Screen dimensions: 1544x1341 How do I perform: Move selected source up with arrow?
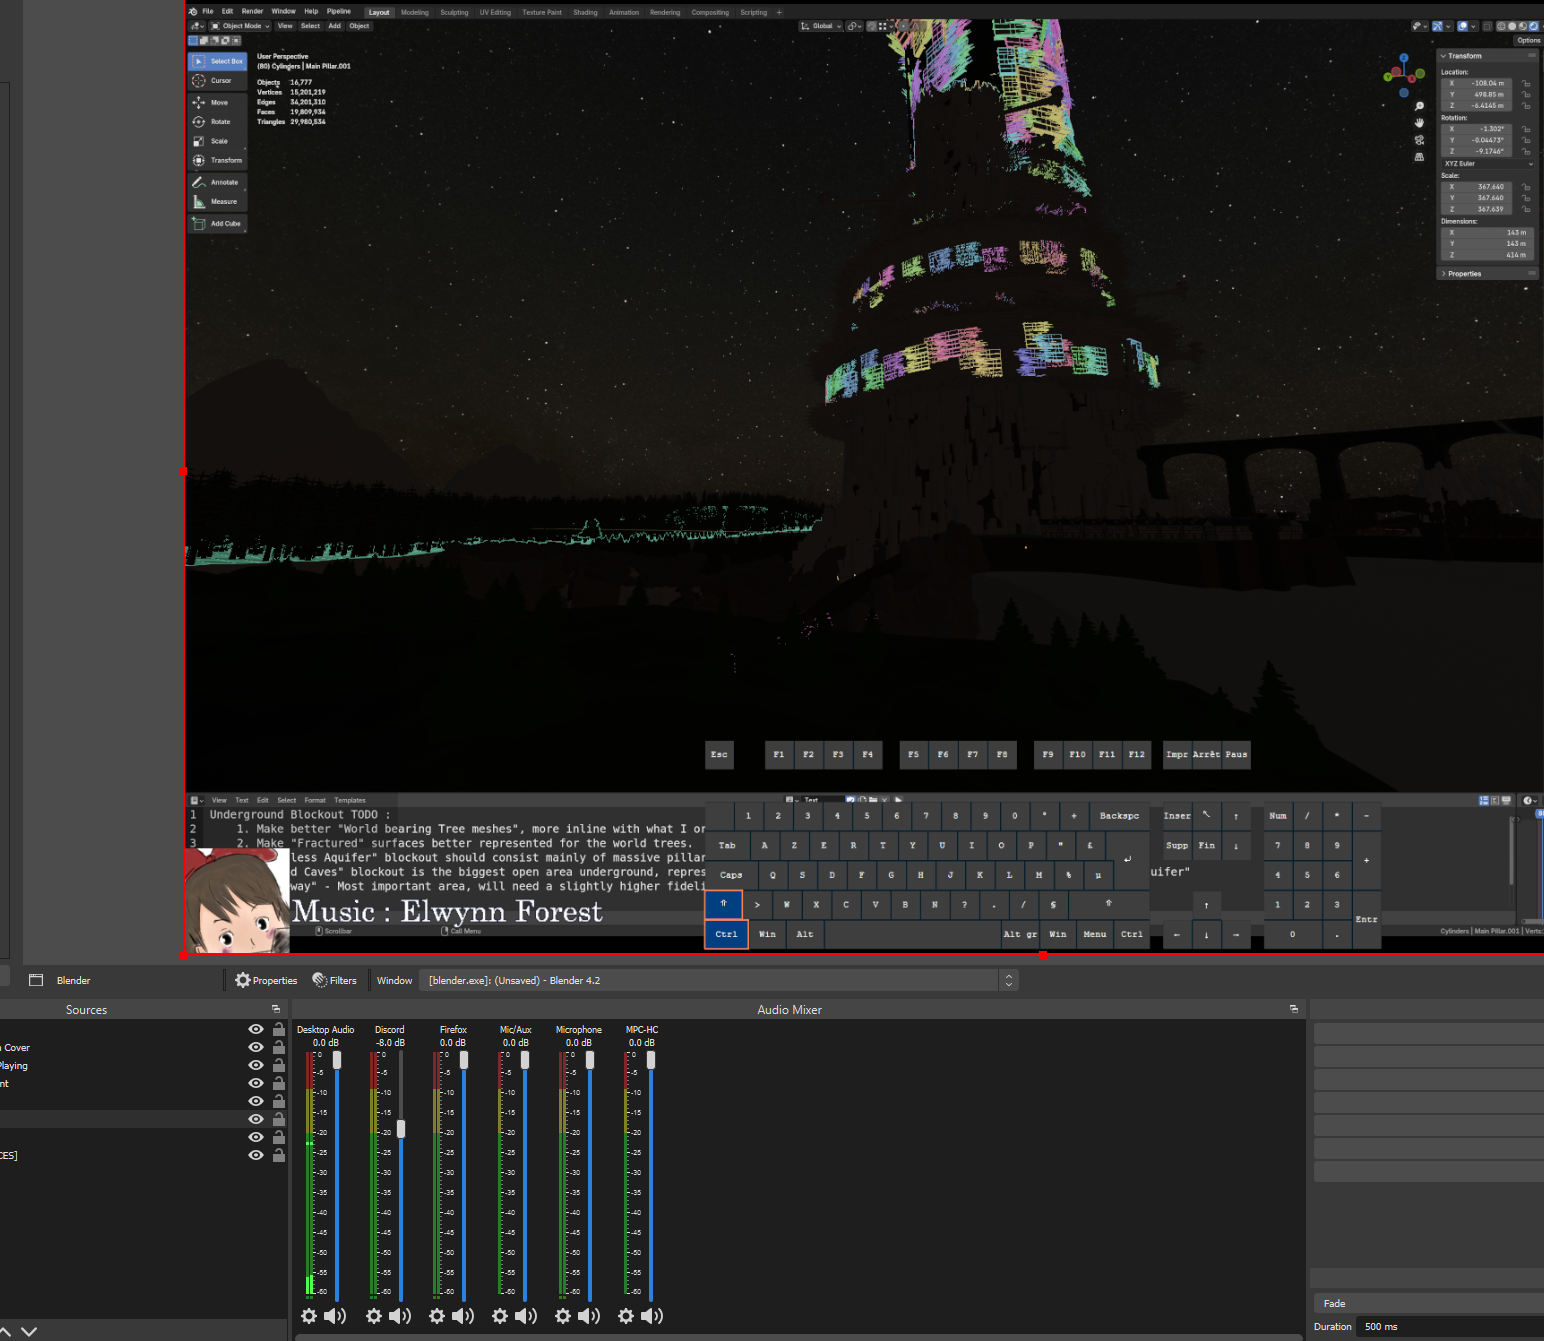click(x=5, y=1331)
